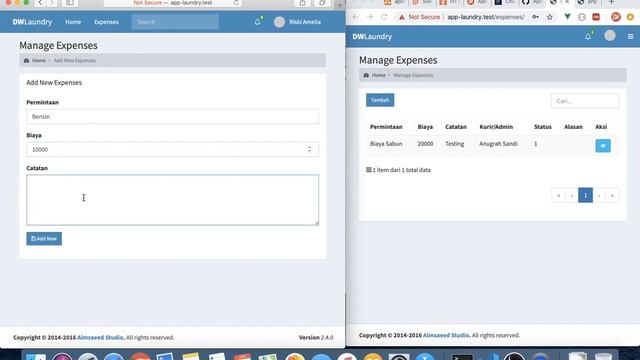Click the Biaya Sabun cell
640x360 pixels.
click(386, 144)
